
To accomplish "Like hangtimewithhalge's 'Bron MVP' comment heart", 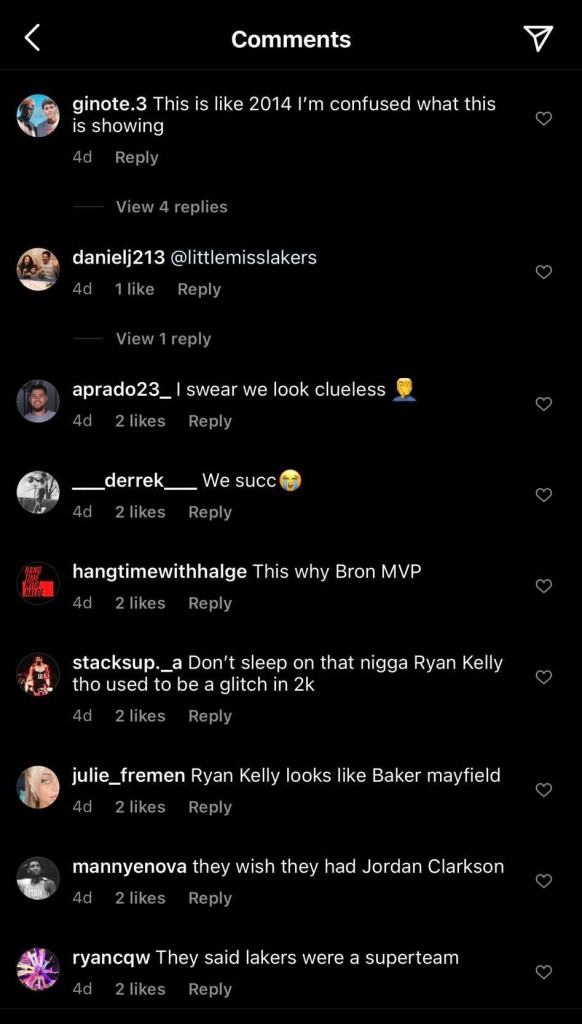I will point(544,586).
